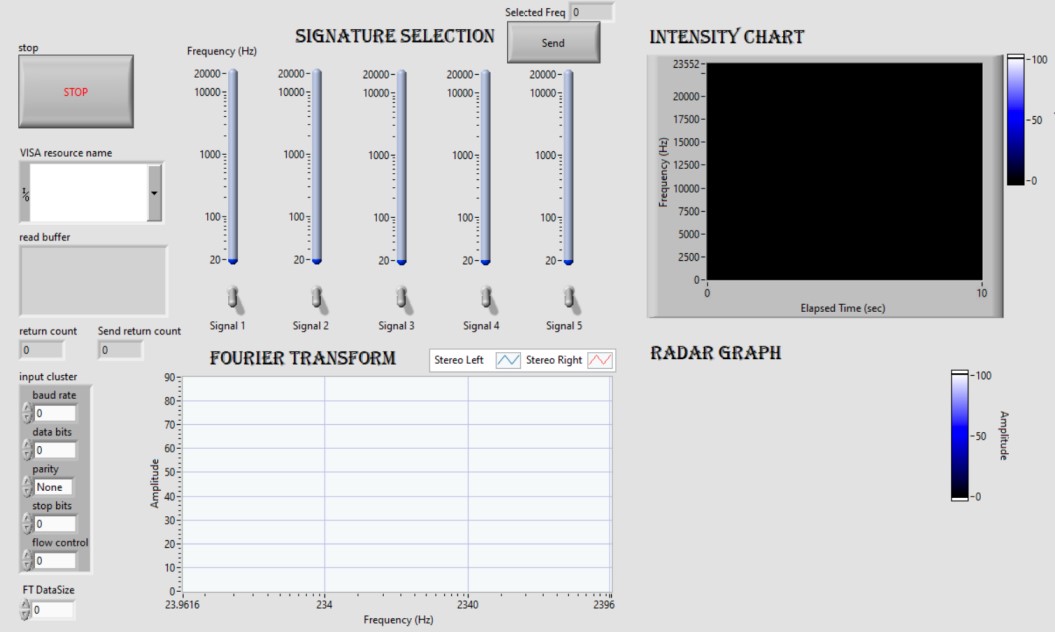Image resolution: width=1055 pixels, height=632 pixels.
Task: Click the read buffer text area
Action: (x=93, y=280)
